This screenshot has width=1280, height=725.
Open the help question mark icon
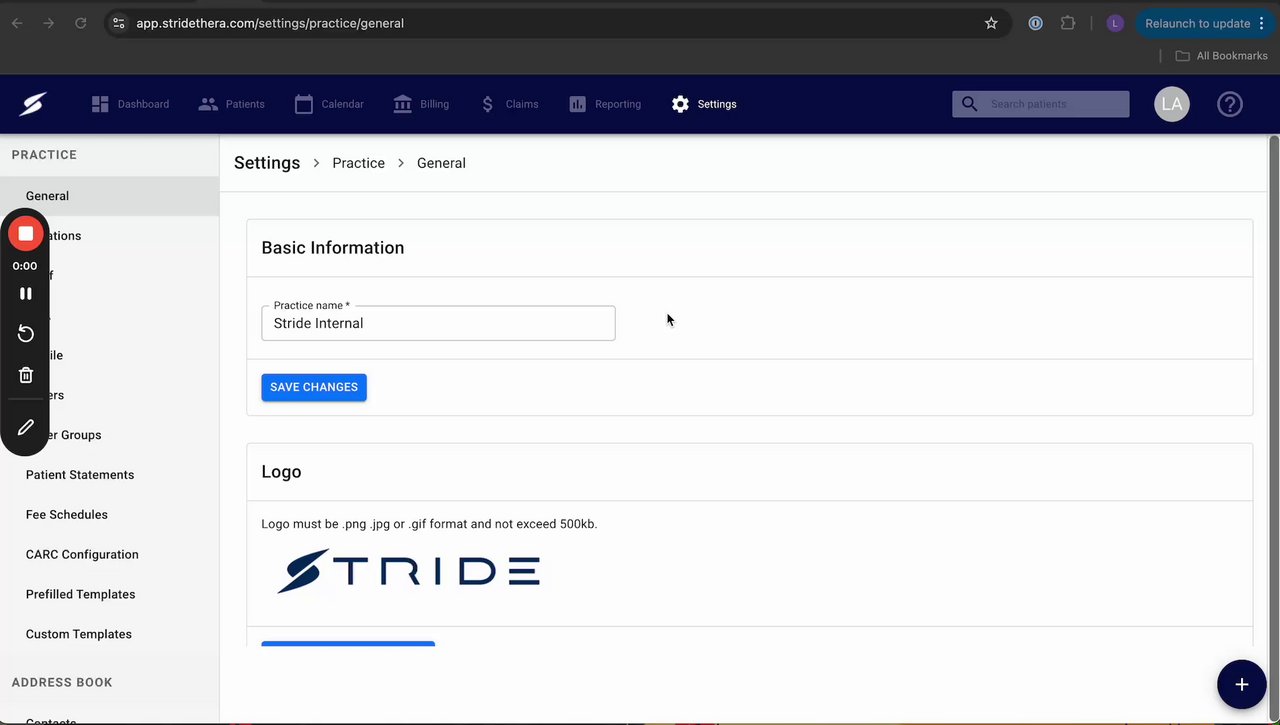point(1230,104)
